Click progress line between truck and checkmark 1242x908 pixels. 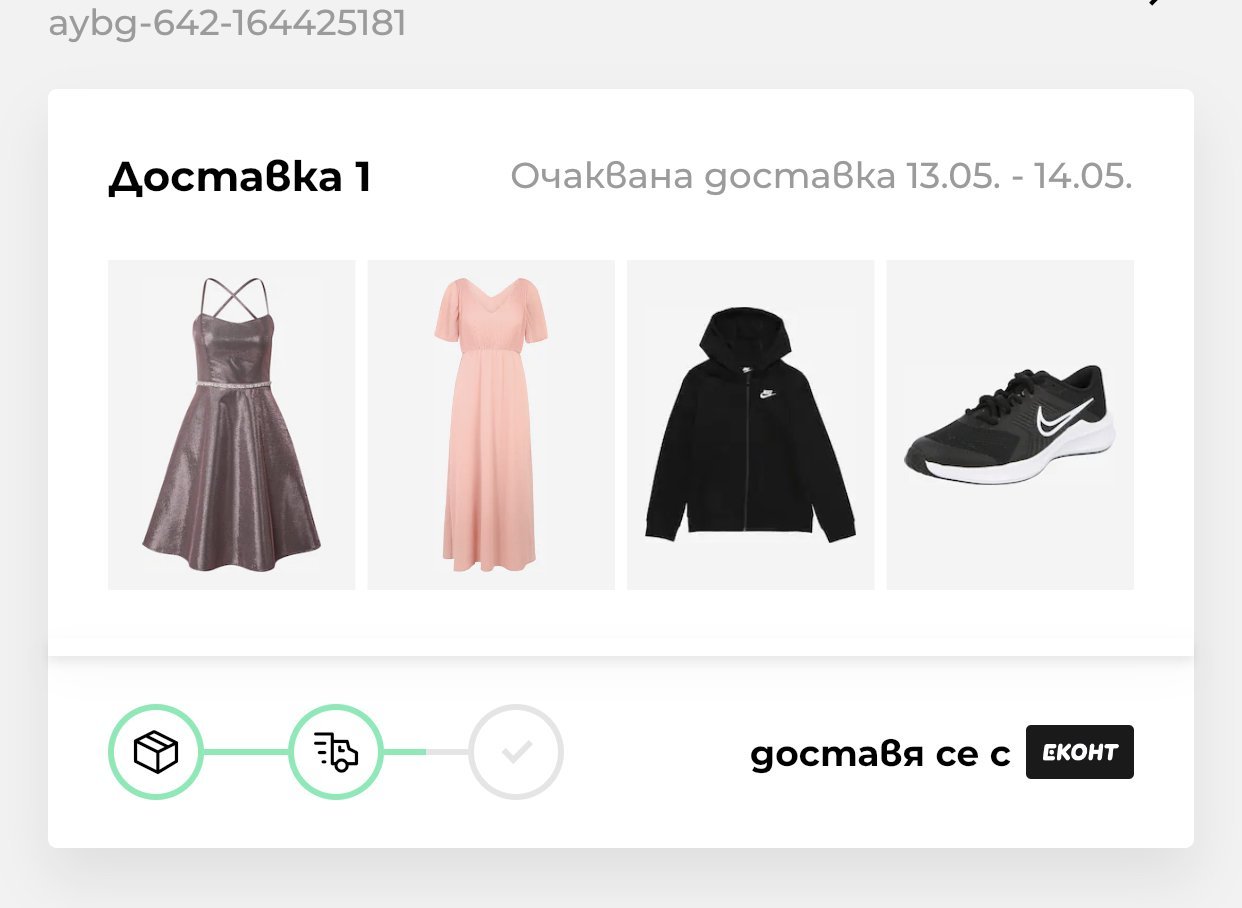pos(426,752)
